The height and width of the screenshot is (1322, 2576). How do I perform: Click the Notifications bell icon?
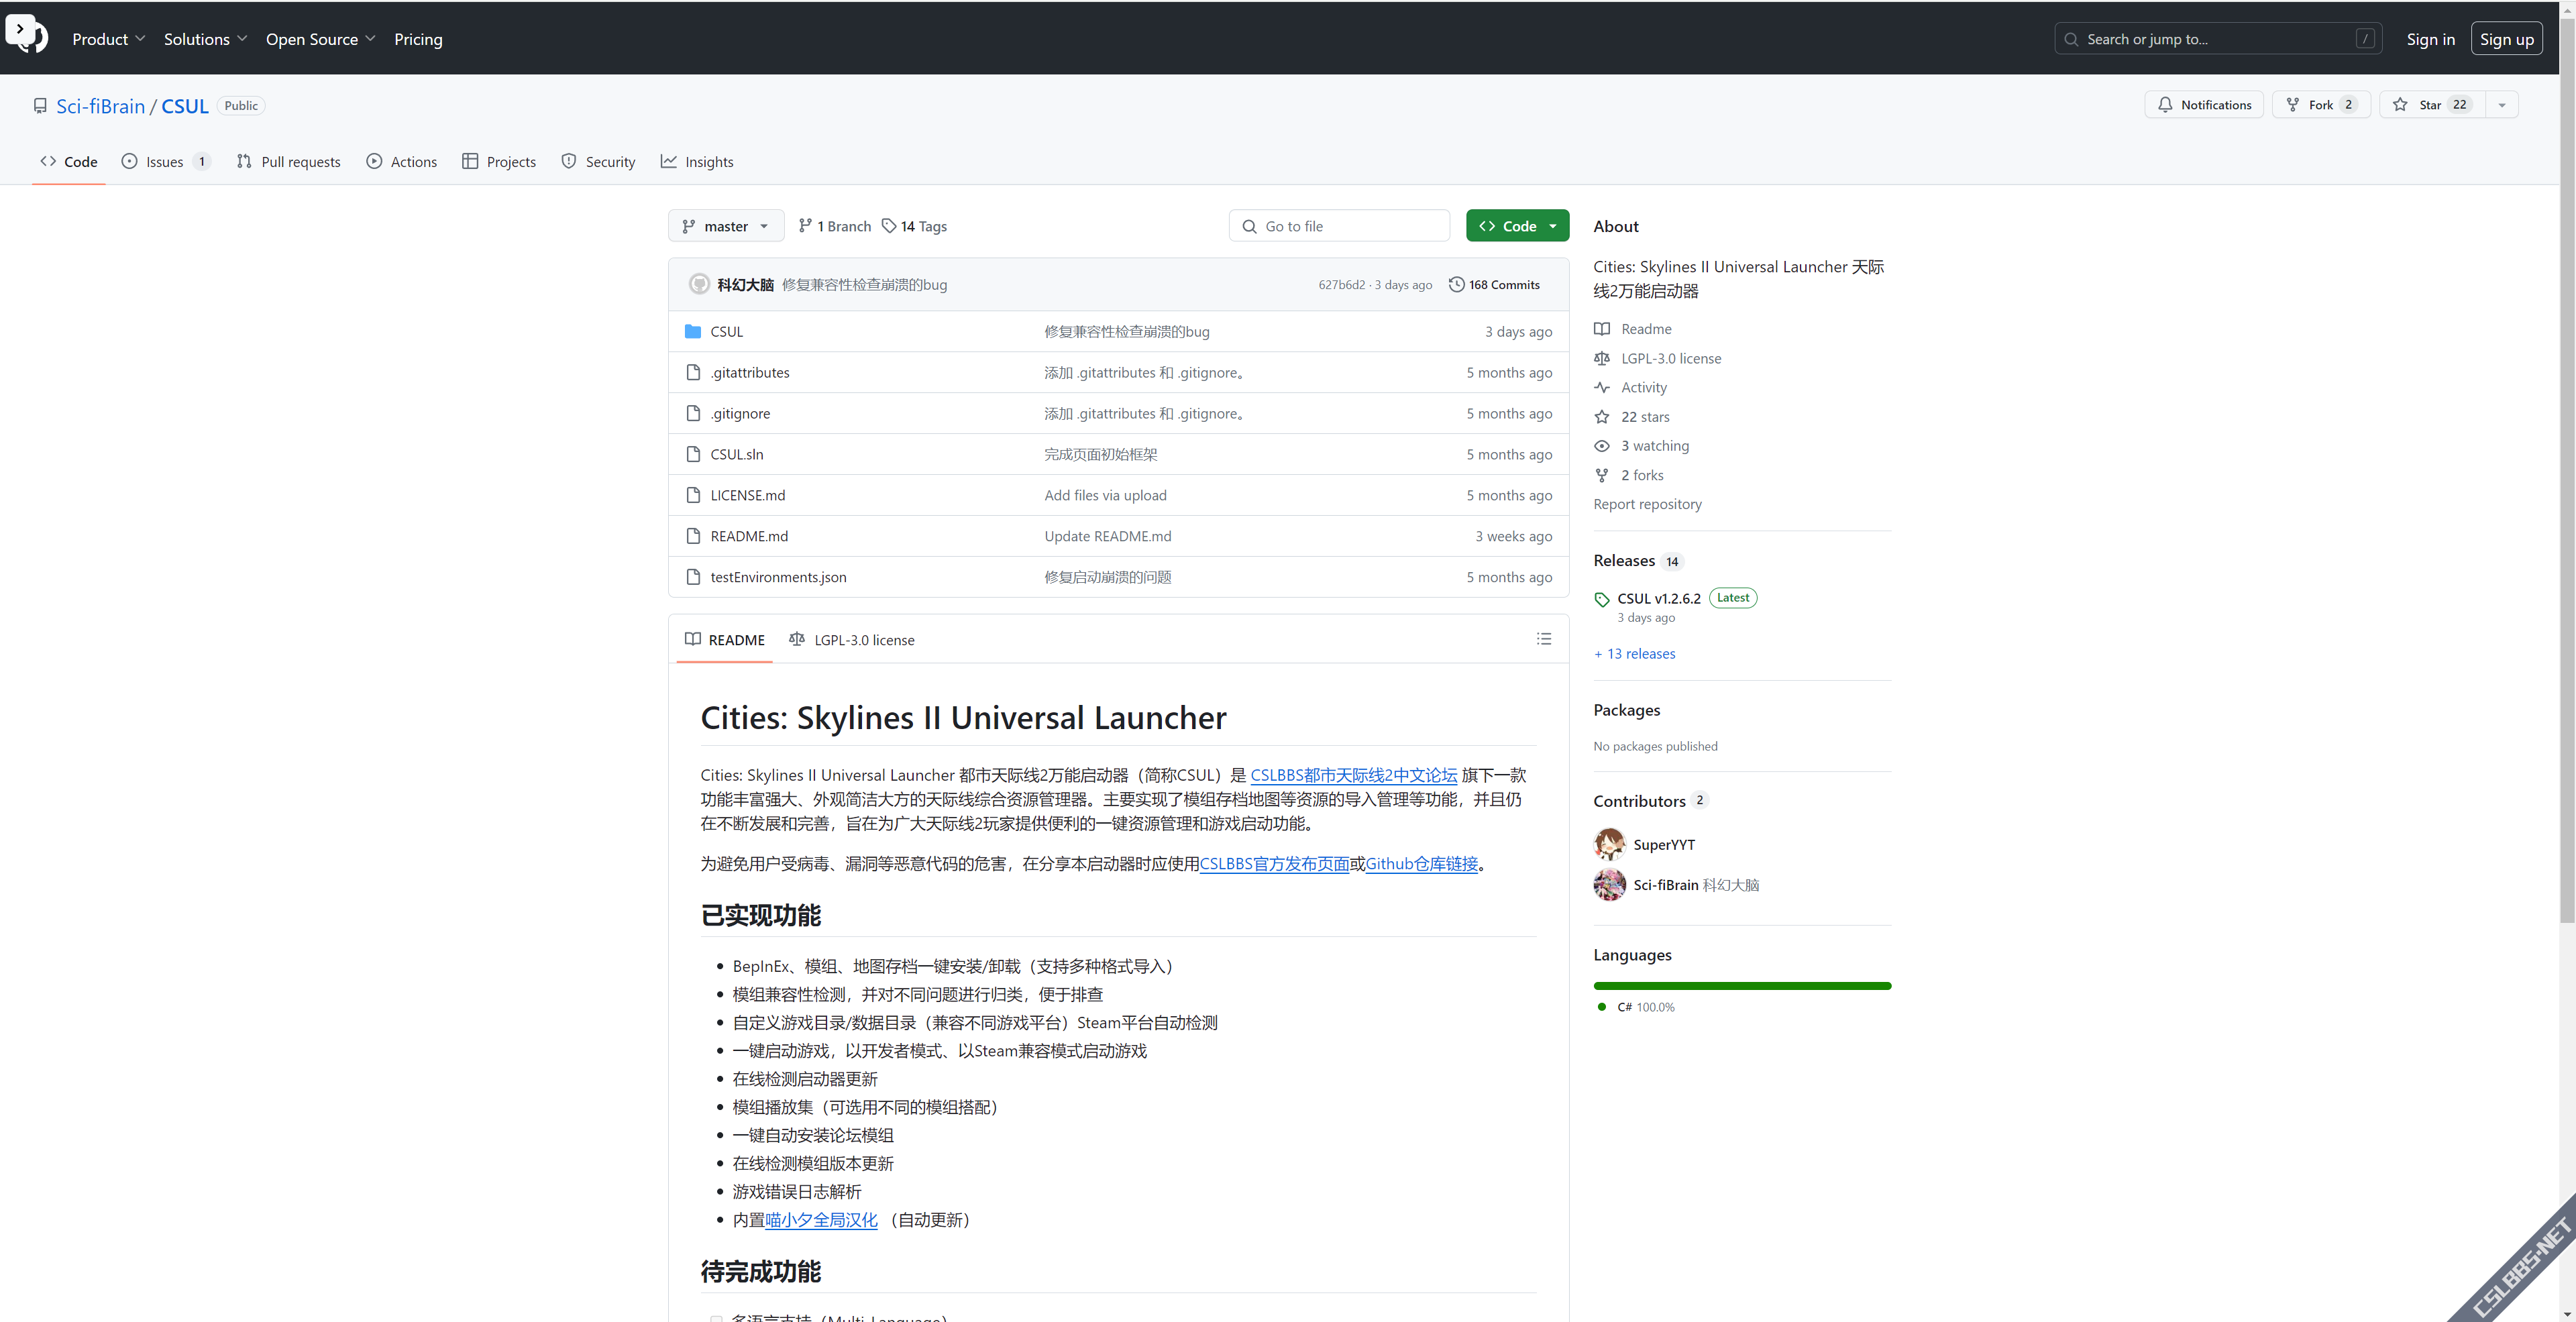pyautogui.click(x=2165, y=104)
